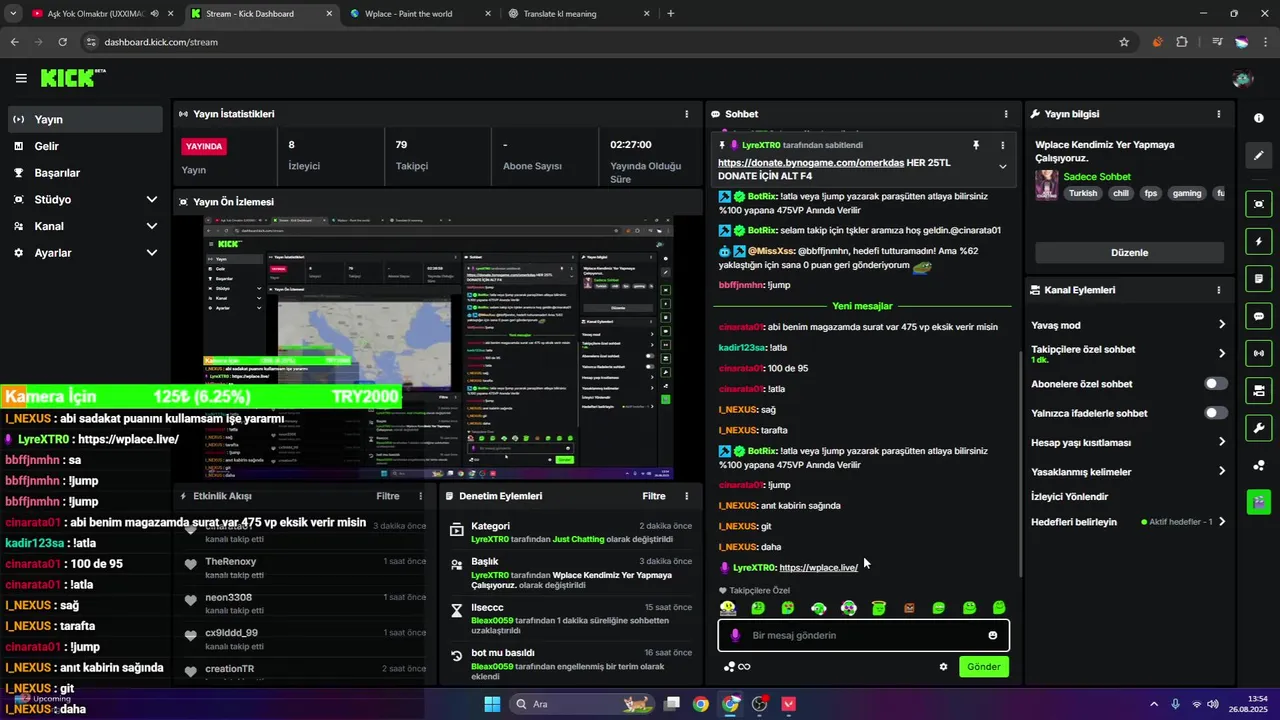Viewport: 1280px width, 720px height.
Task: Click the browser address bar
Action: tap(600, 42)
